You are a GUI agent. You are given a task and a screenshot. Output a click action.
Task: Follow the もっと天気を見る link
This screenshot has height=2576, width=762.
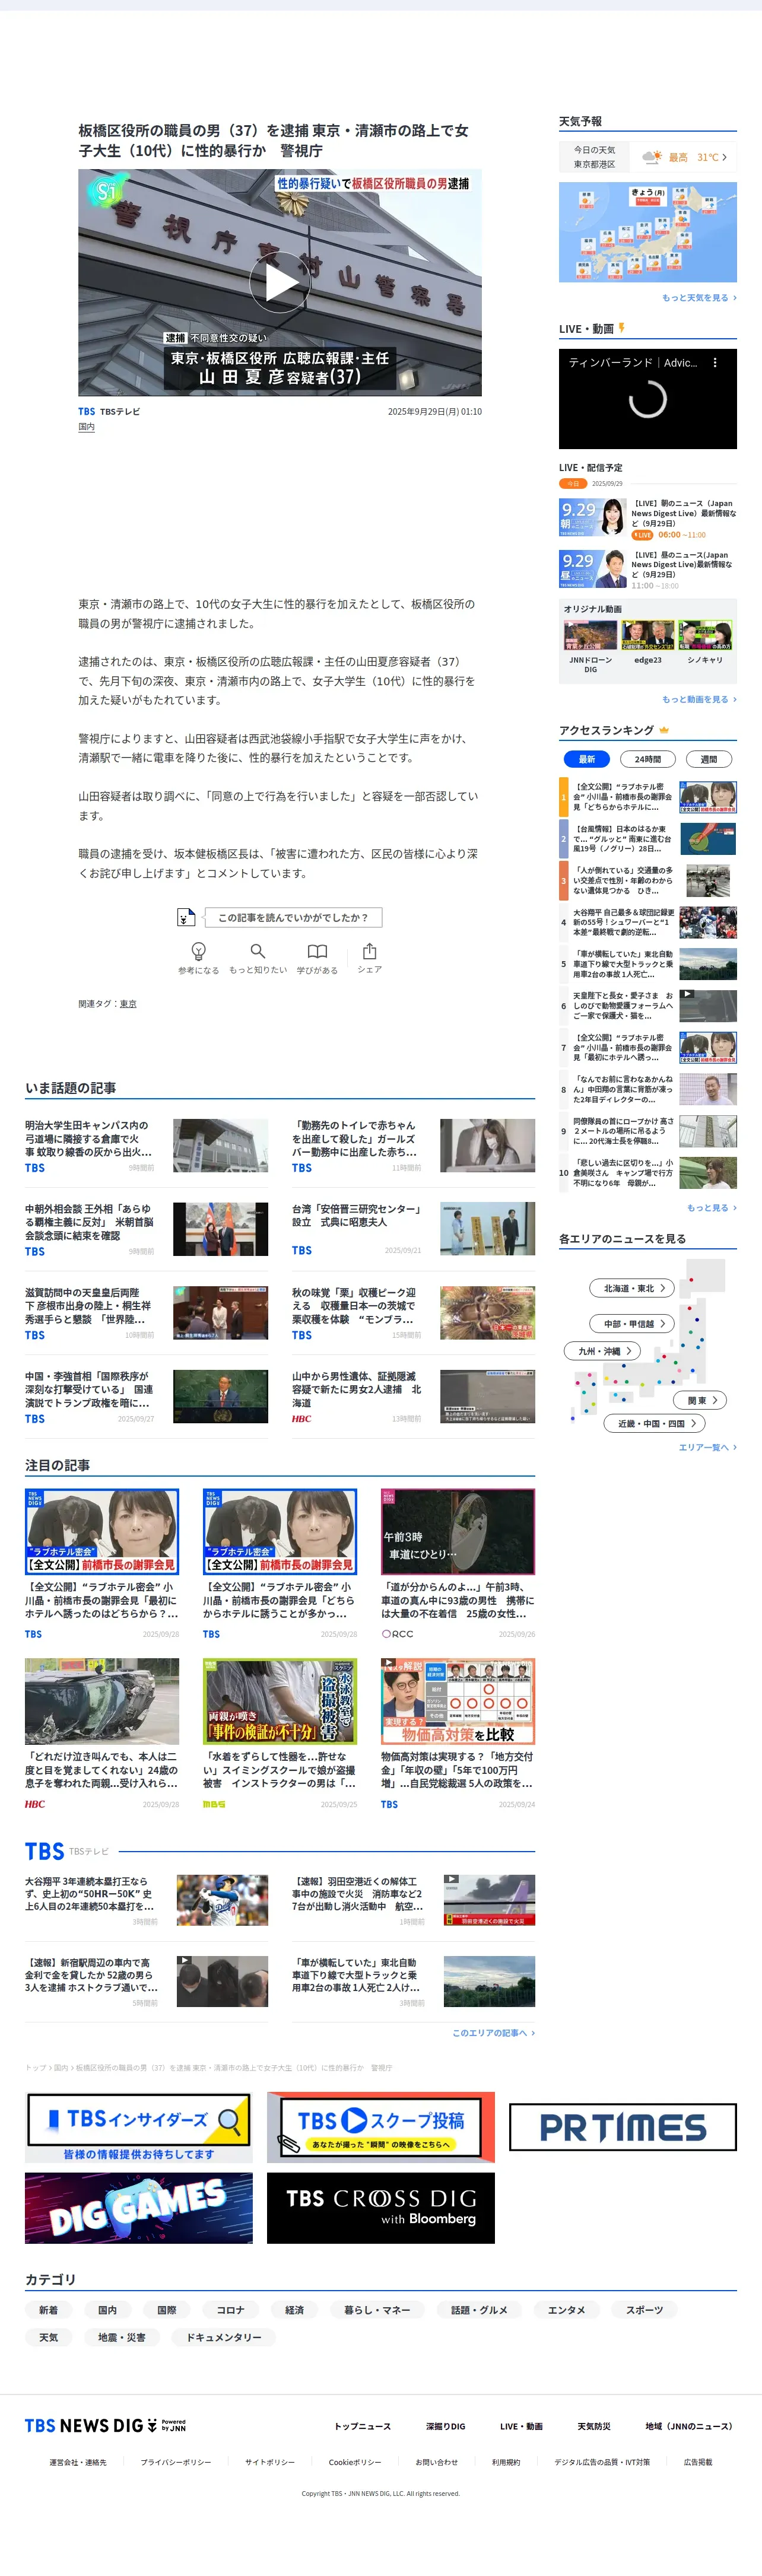pos(699,298)
